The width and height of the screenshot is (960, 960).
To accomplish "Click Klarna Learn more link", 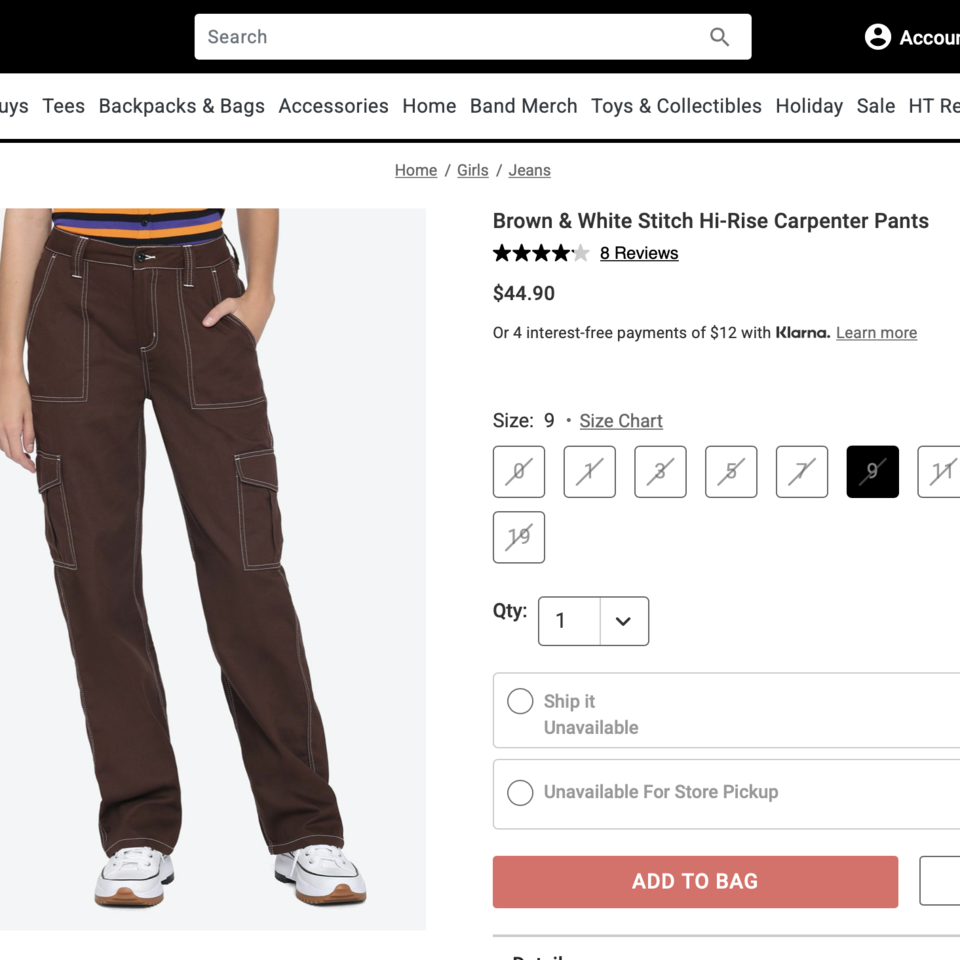I will [876, 333].
